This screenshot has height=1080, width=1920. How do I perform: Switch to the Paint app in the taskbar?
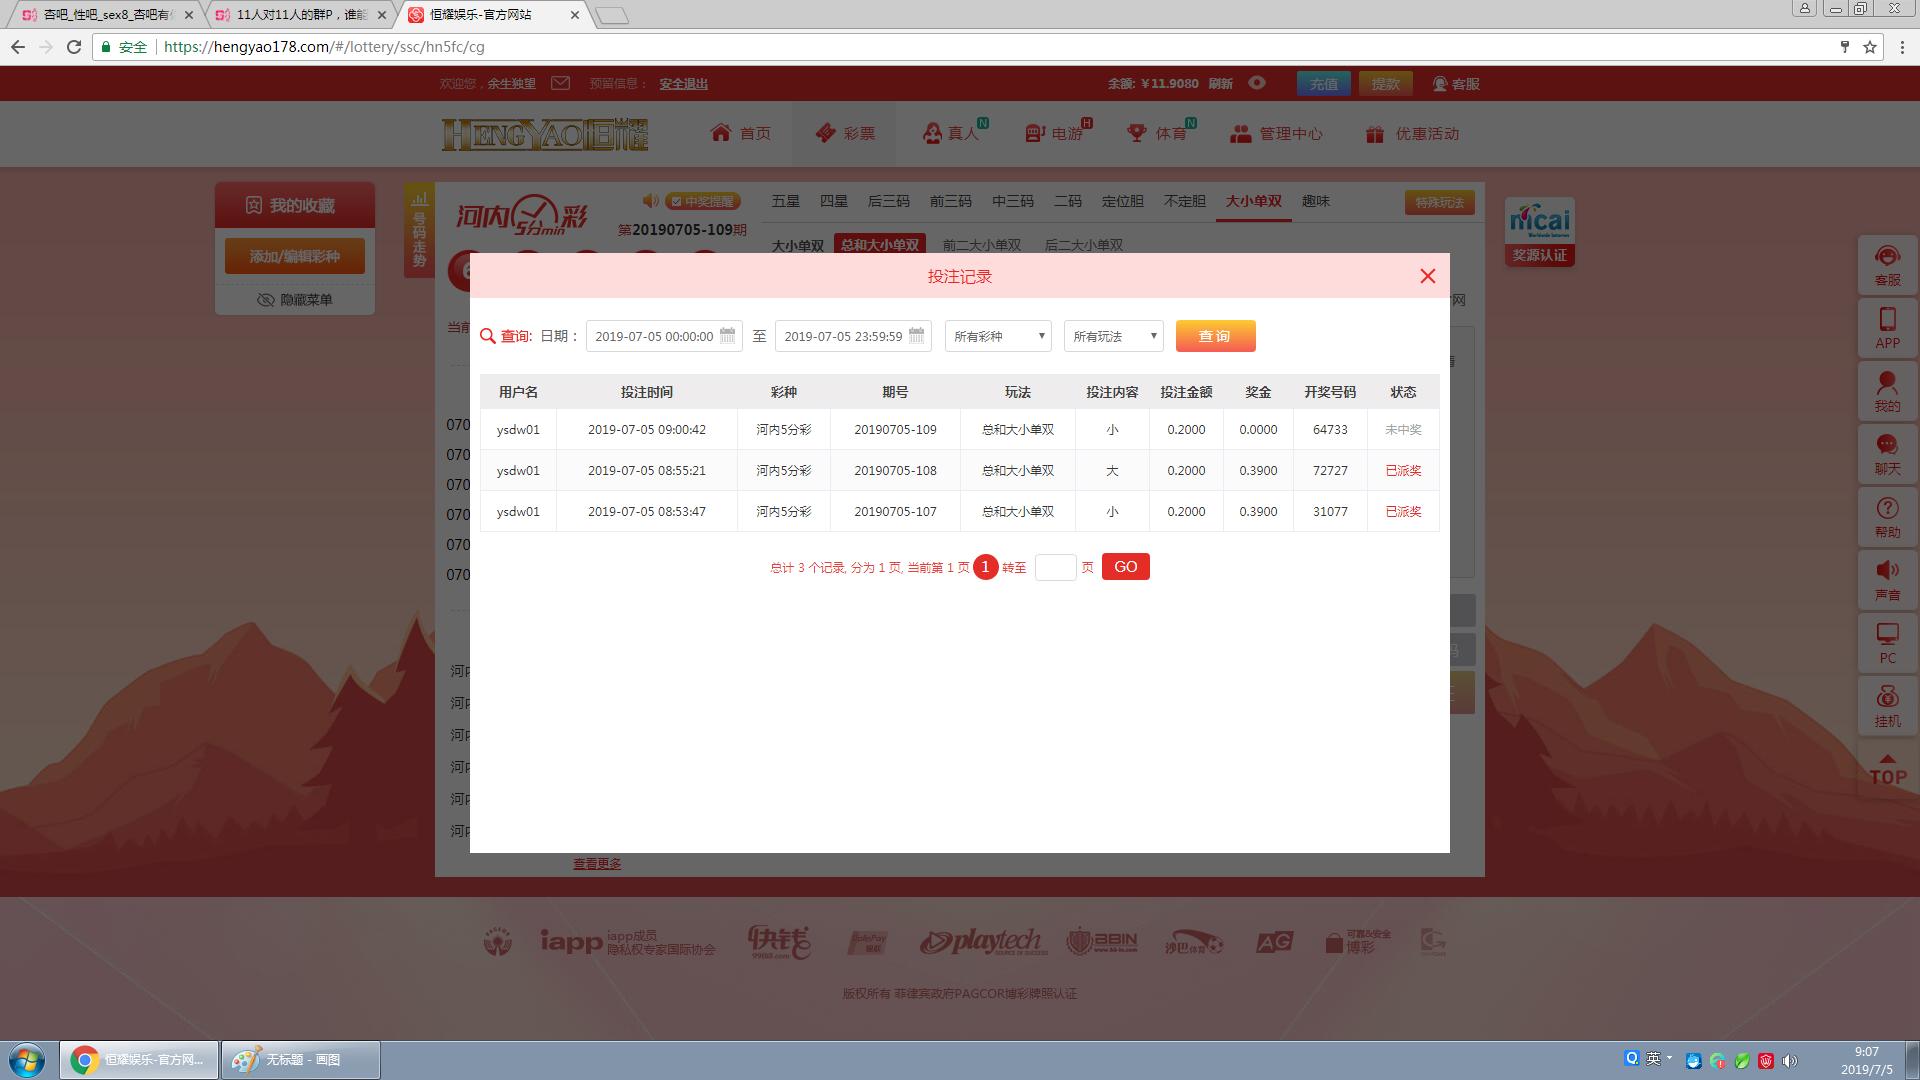click(x=300, y=1059)
